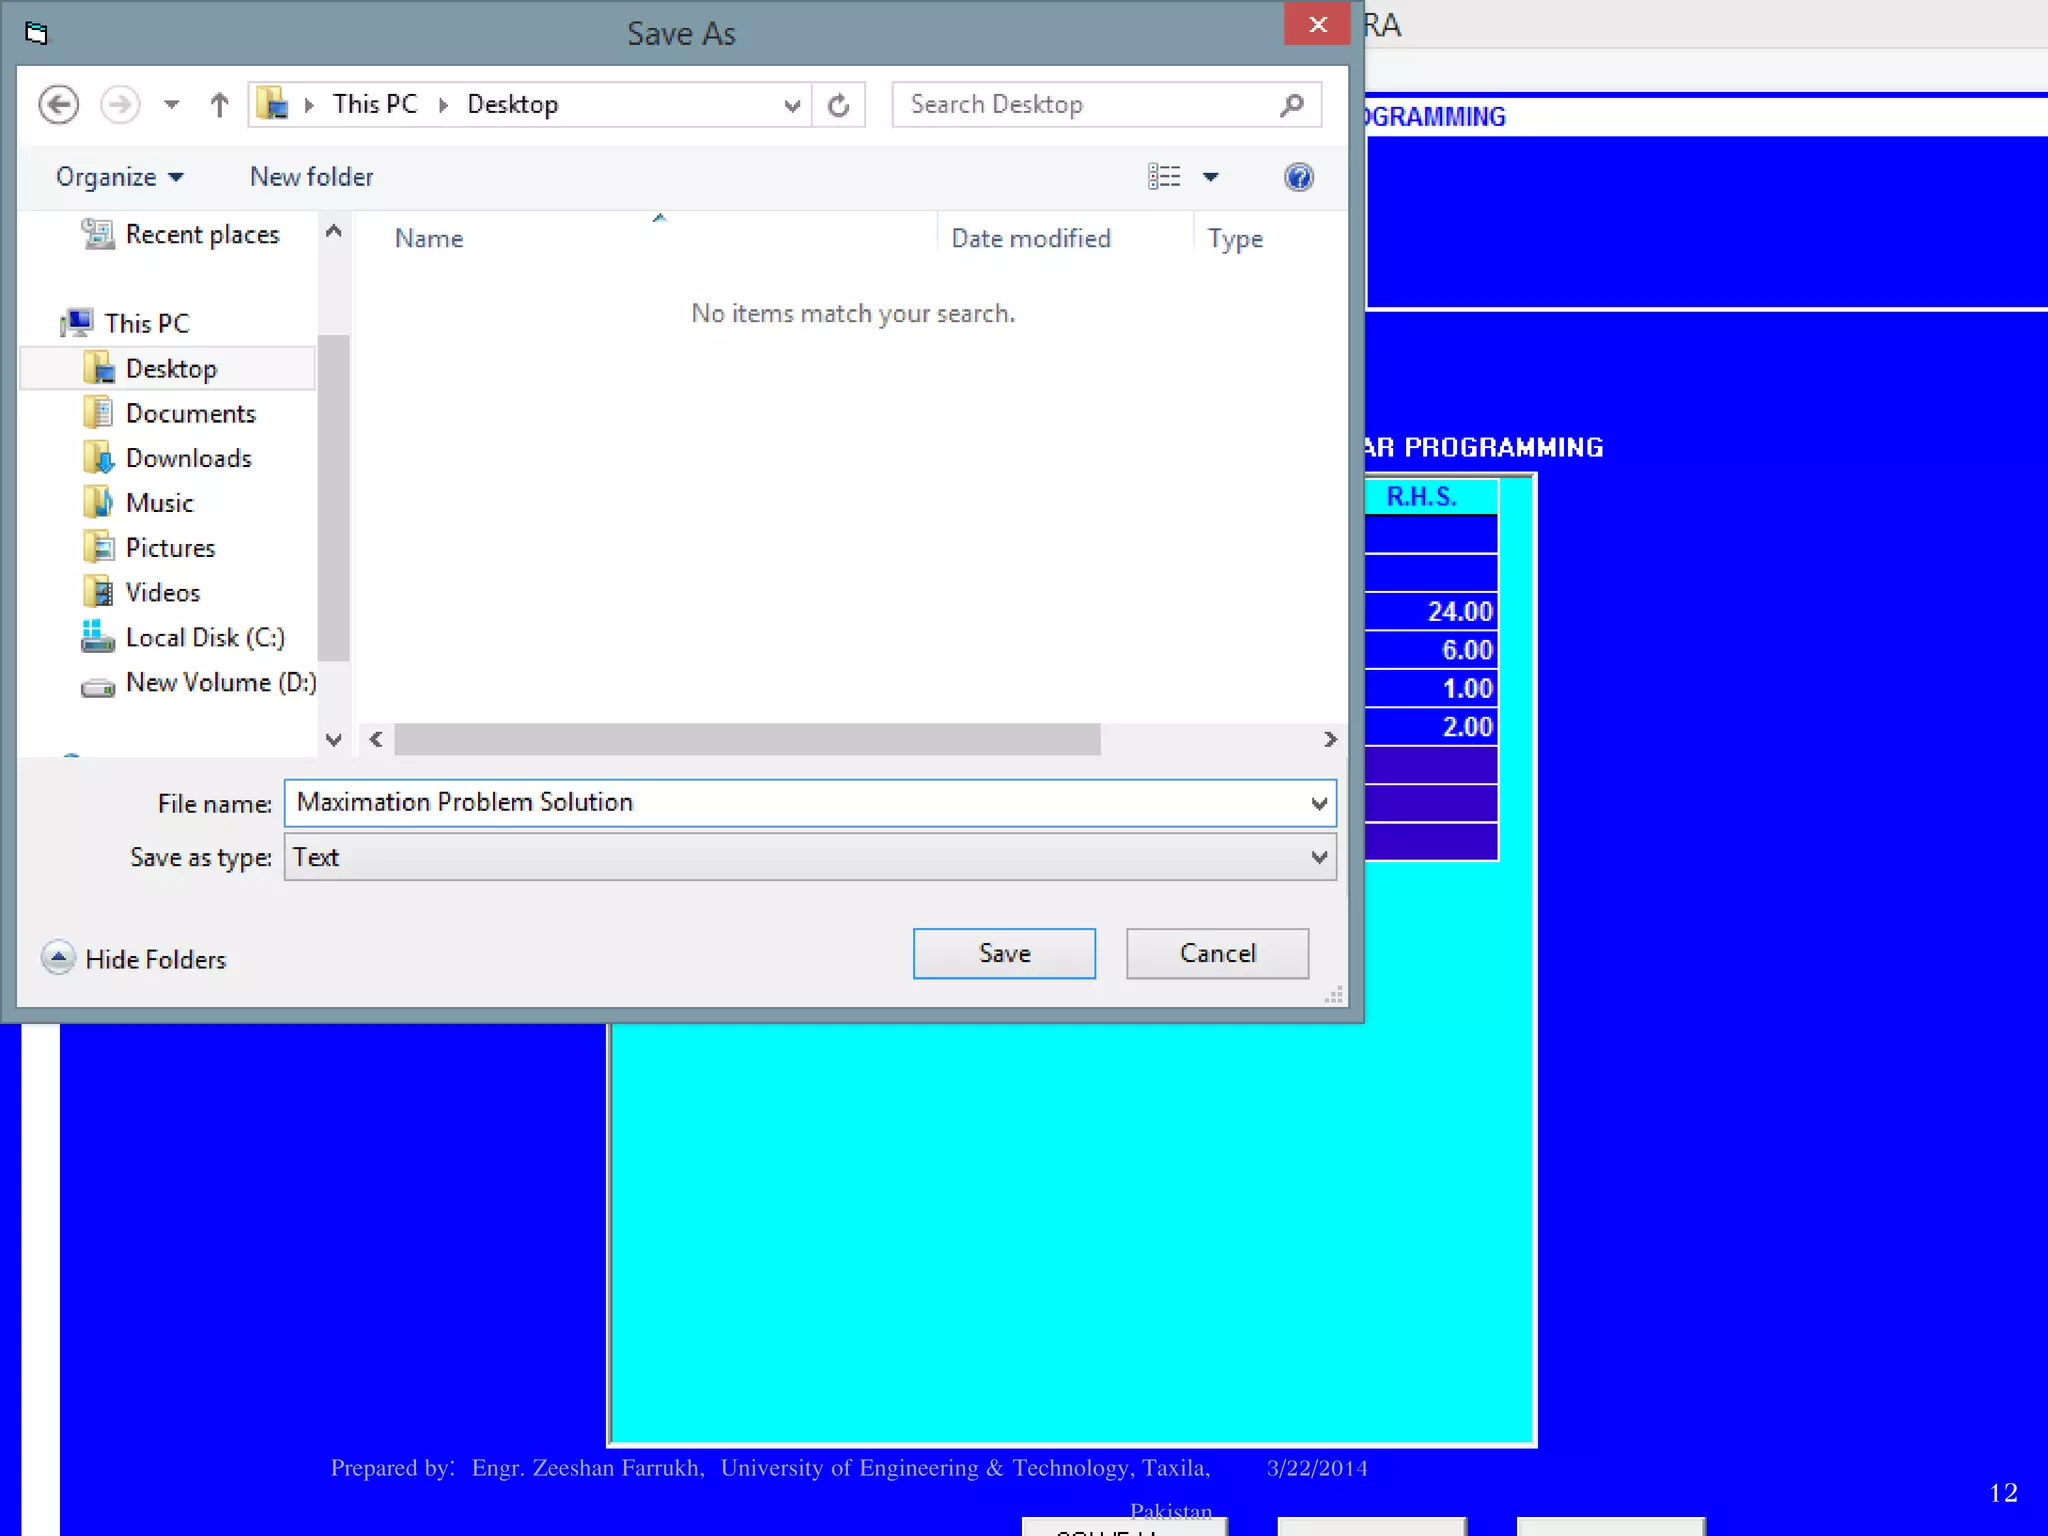Select New Volume (D:) drive
This screenshot has width=2048, height=1536.
click(219, 682)
